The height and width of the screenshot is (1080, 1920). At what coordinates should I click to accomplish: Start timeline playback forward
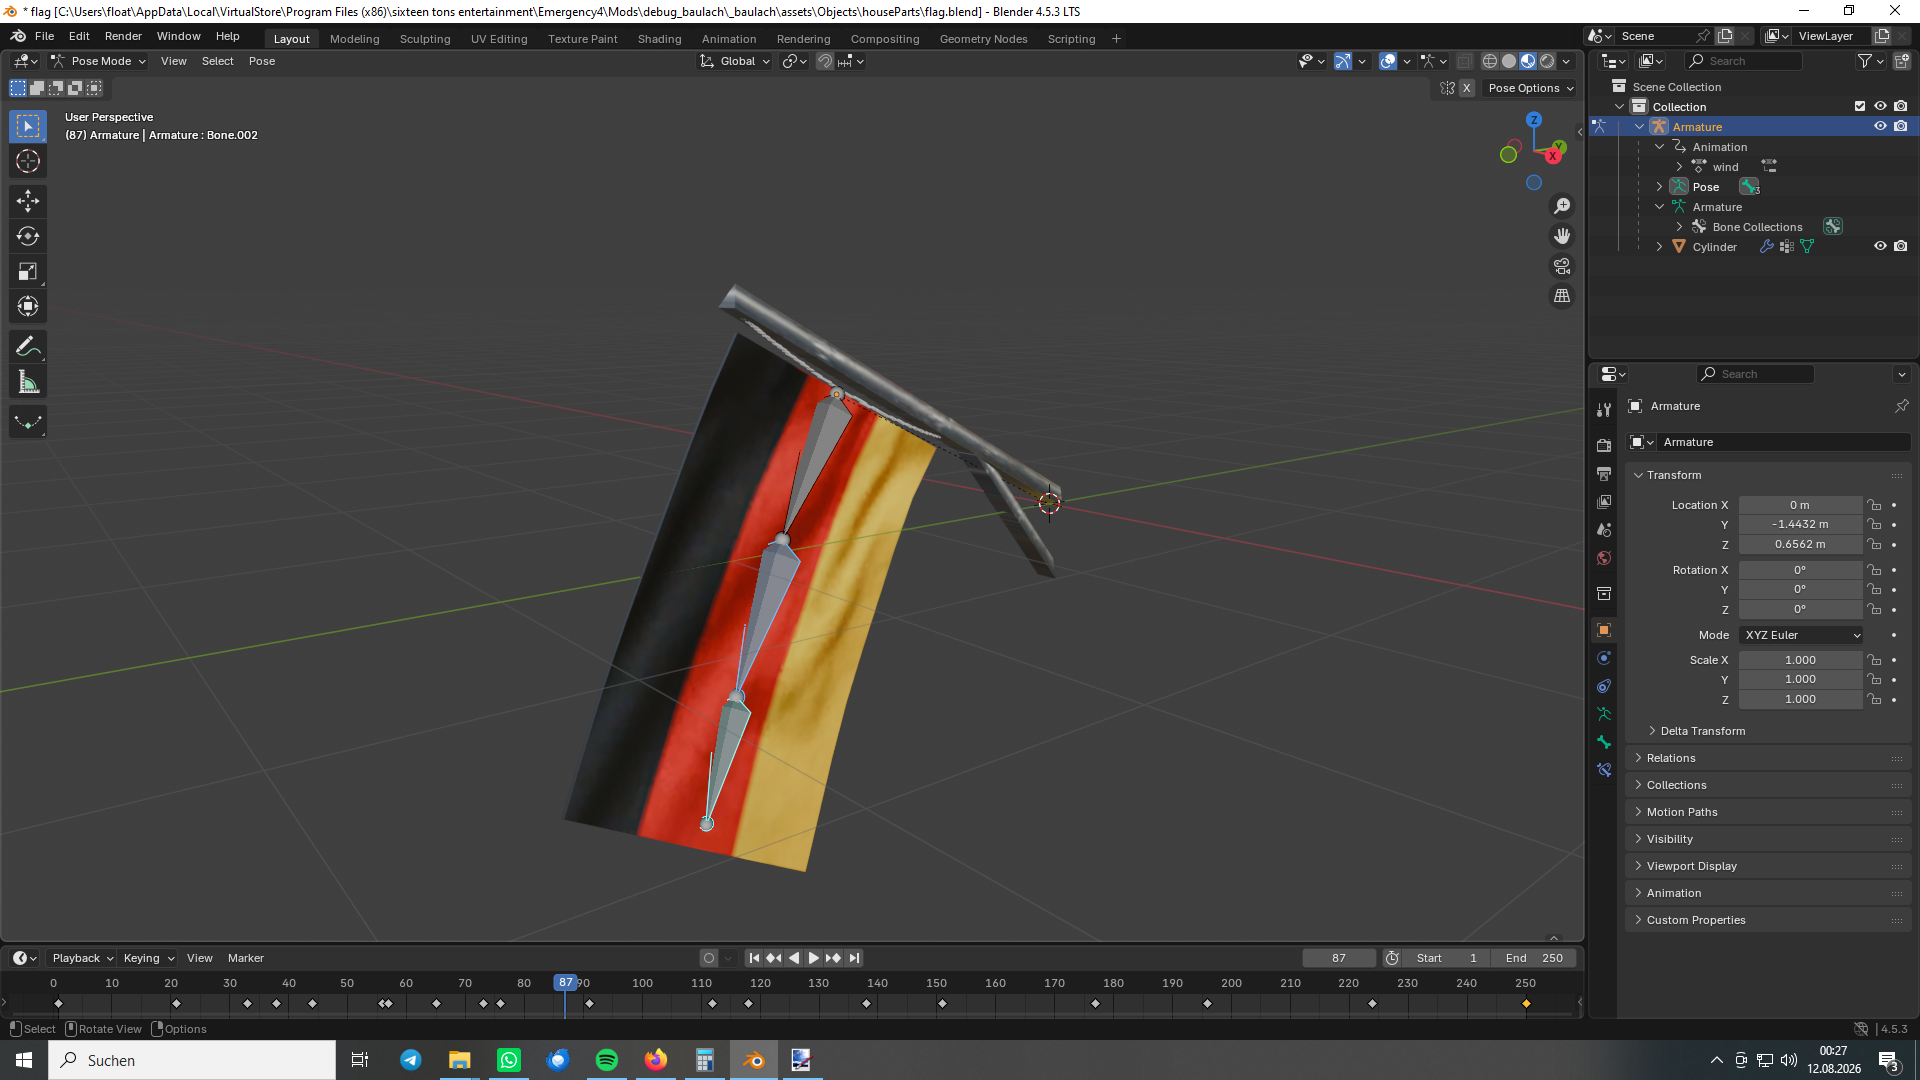(814, 958)
